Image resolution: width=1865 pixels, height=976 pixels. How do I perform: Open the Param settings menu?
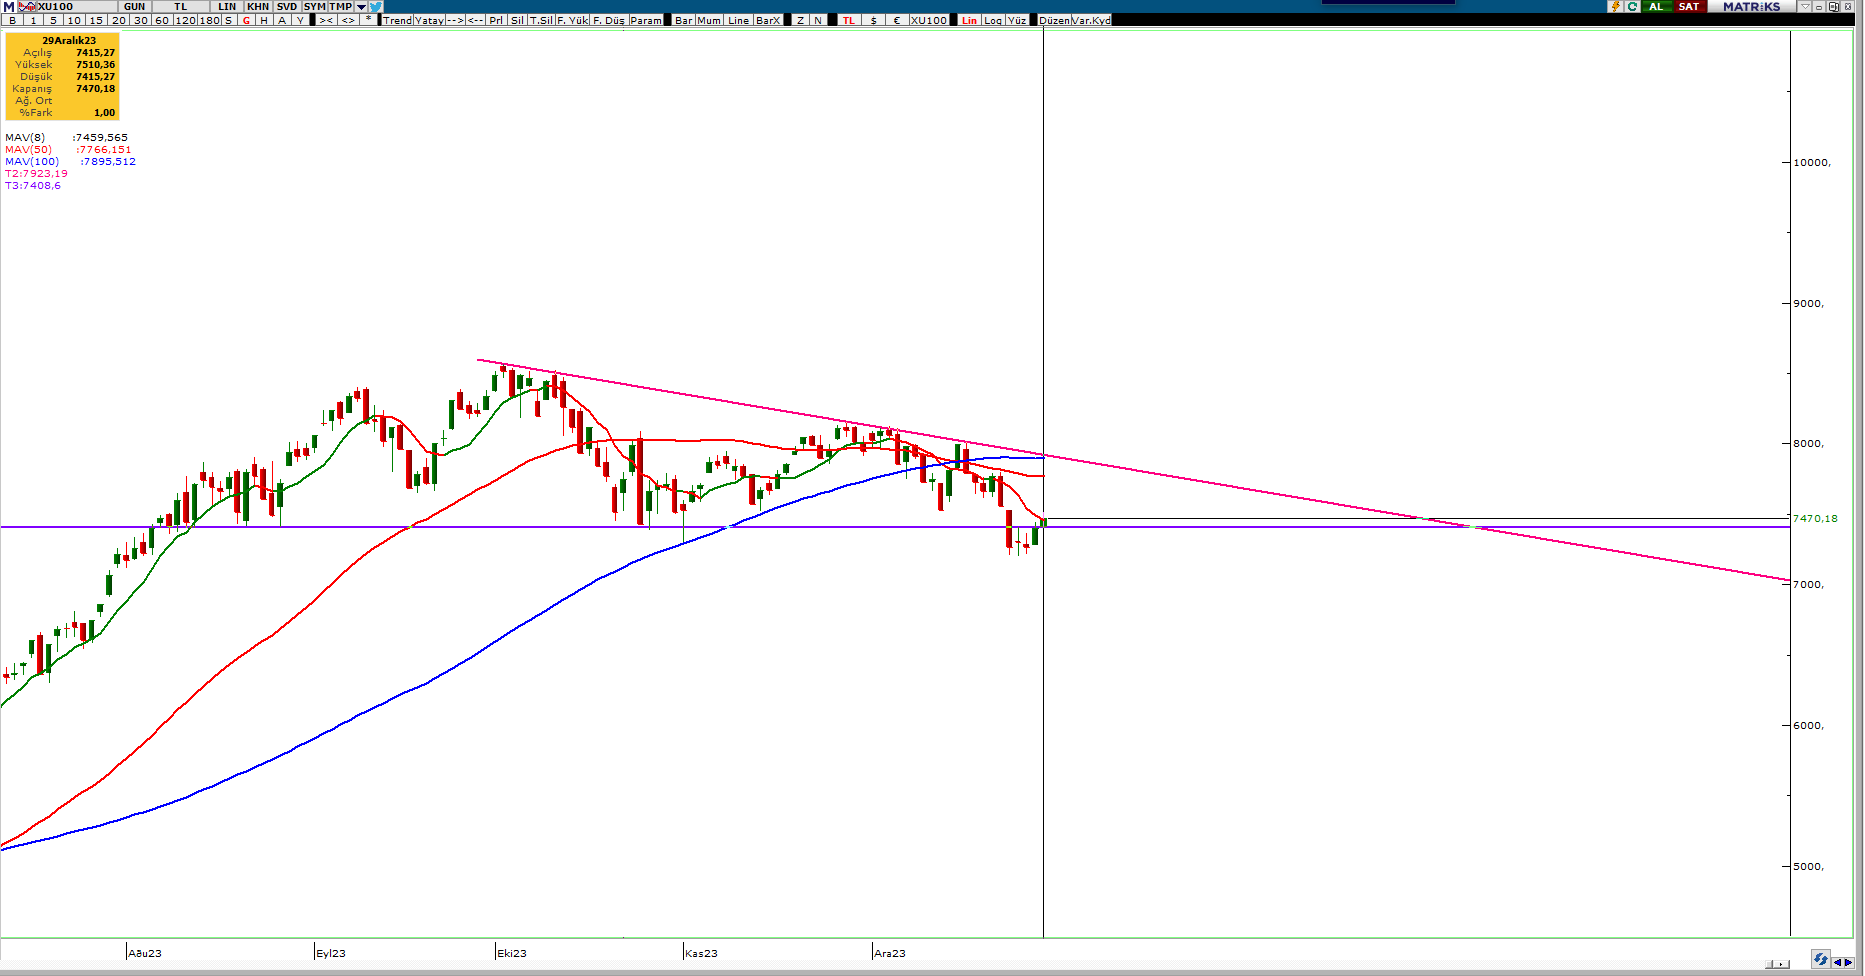[646, 20]
